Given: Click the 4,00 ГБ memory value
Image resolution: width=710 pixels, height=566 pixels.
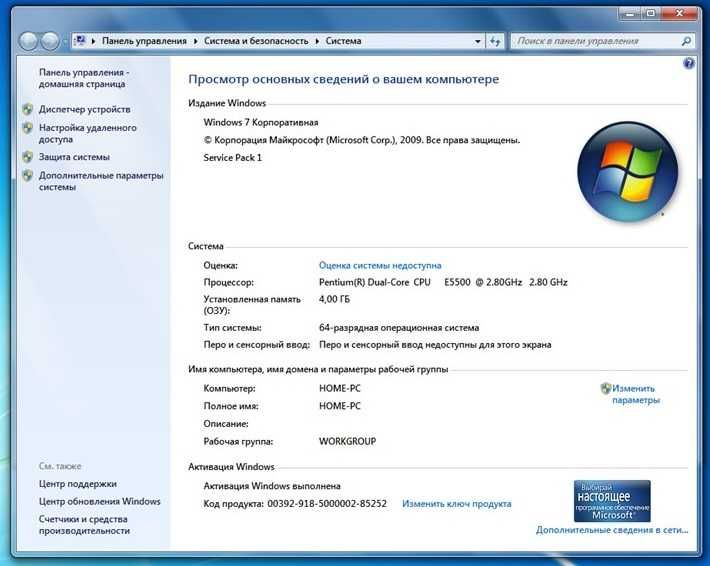Looking at the screenshot, I should (334, 299).
